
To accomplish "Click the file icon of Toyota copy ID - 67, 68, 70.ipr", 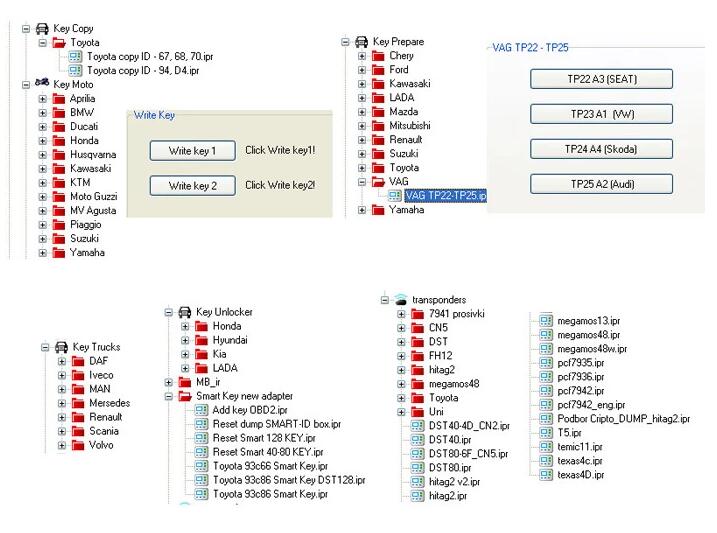I will [75, 57].
